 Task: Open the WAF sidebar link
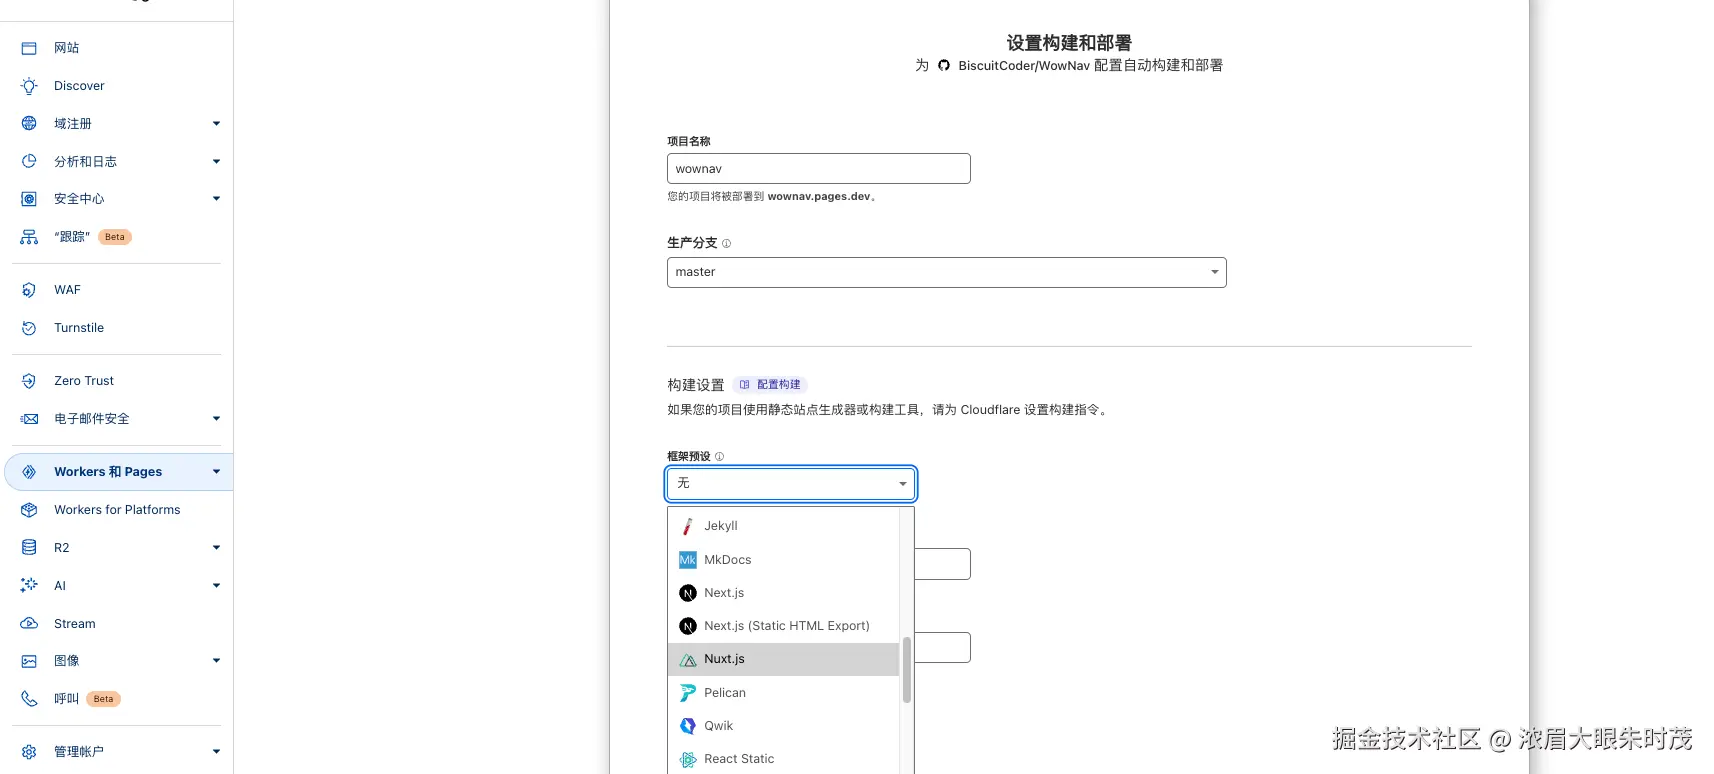click(67, 290)
